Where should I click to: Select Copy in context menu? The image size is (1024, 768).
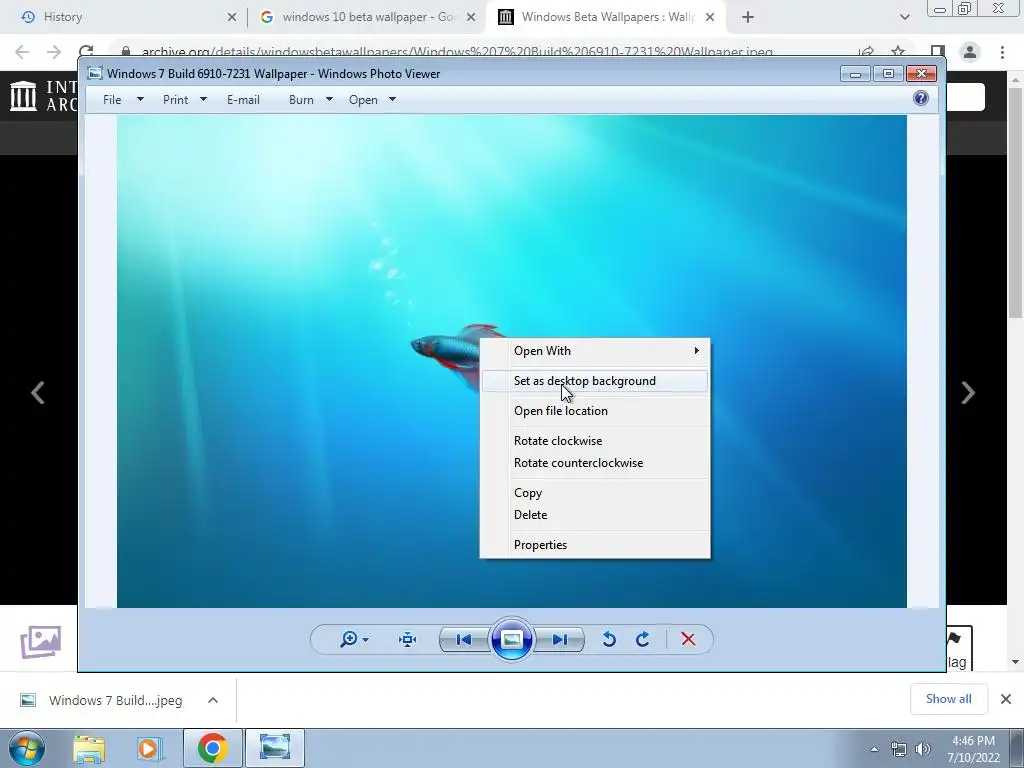[594, 493]
